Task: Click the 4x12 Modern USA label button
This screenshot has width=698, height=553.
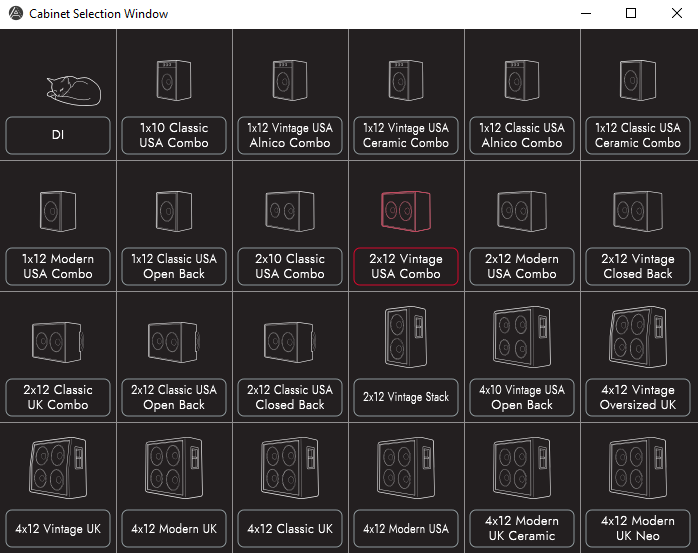Action: tap(406, 528)
